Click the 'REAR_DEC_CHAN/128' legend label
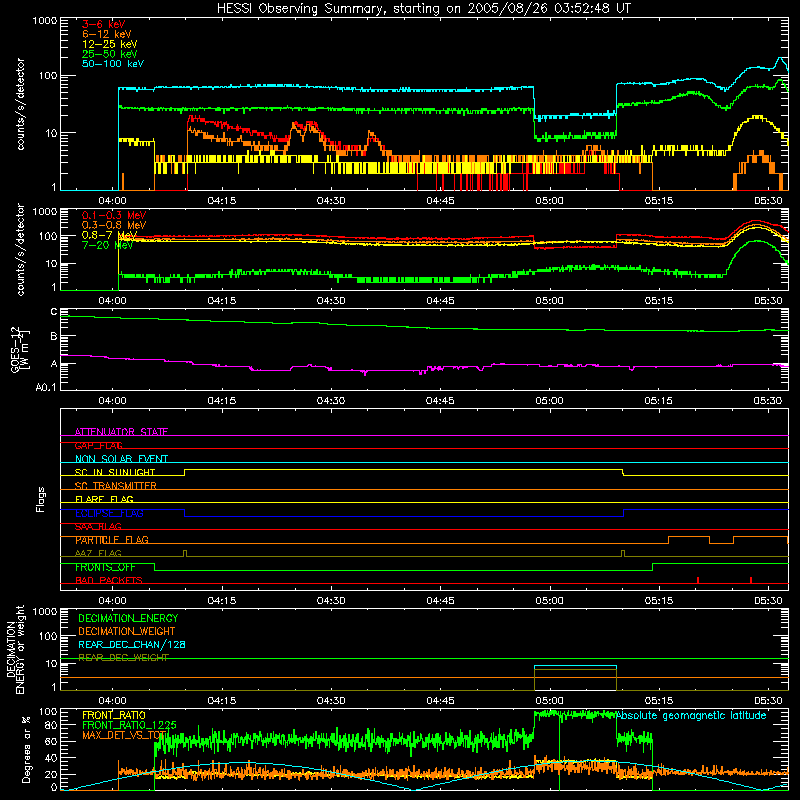The height and width of the screenshot is (800, 800). (132, 645)
